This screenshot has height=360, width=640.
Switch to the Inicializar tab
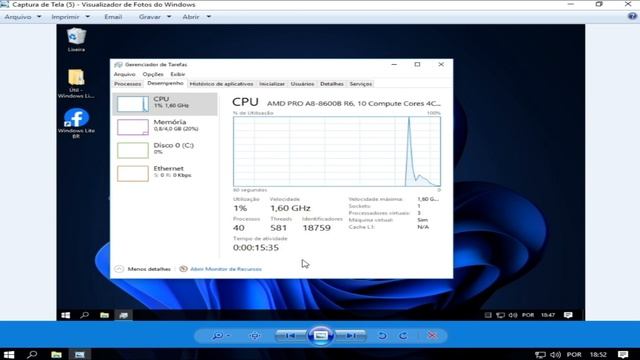click(272, 84)
